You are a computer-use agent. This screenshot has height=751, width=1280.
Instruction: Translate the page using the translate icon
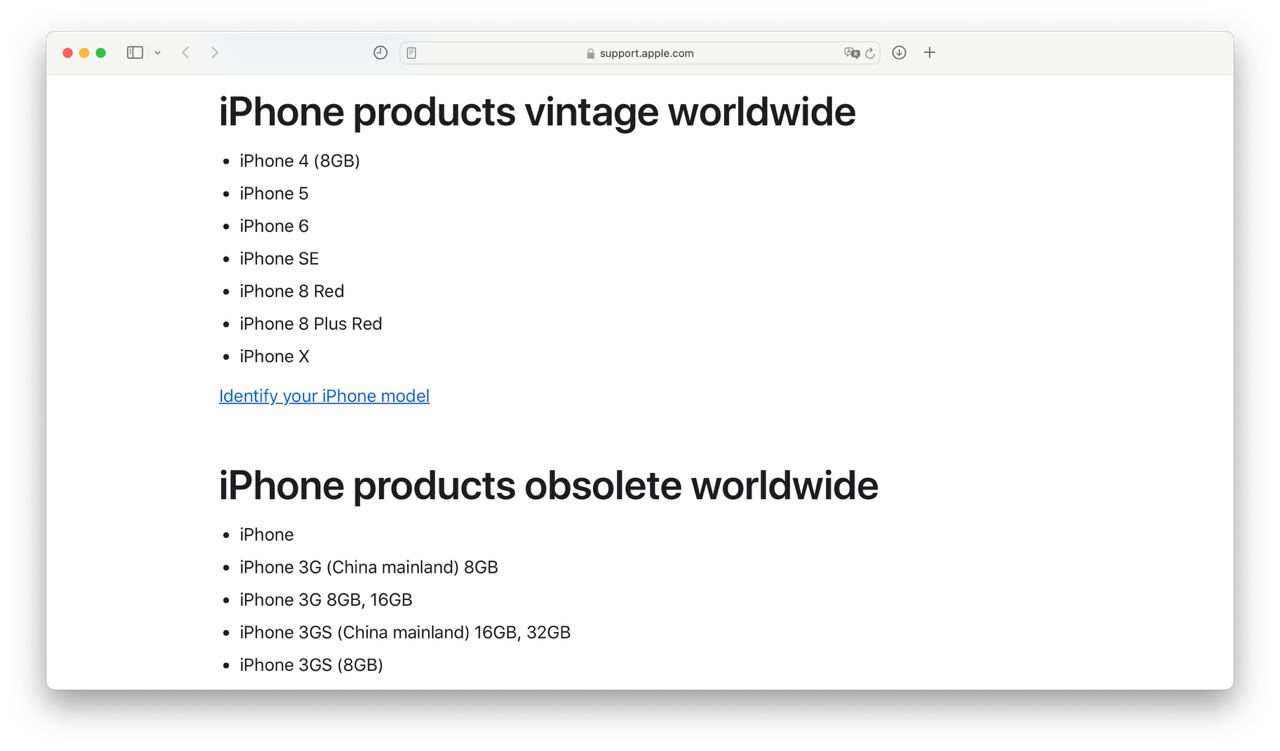pos(851,53)
